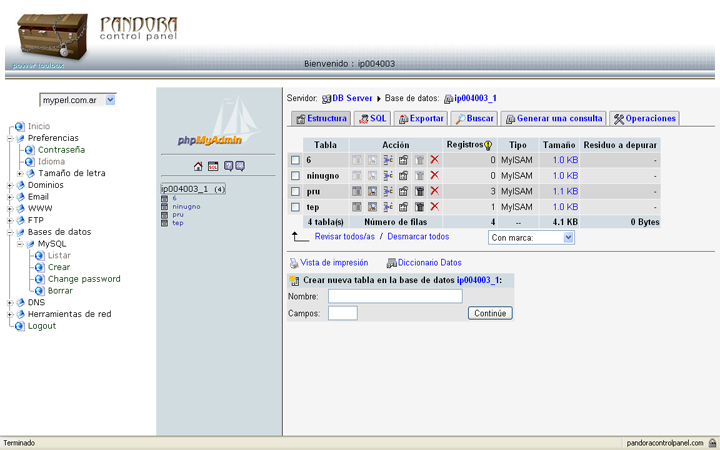
Task: Open the Operaciones tab
Action: (x=645, y=118)
